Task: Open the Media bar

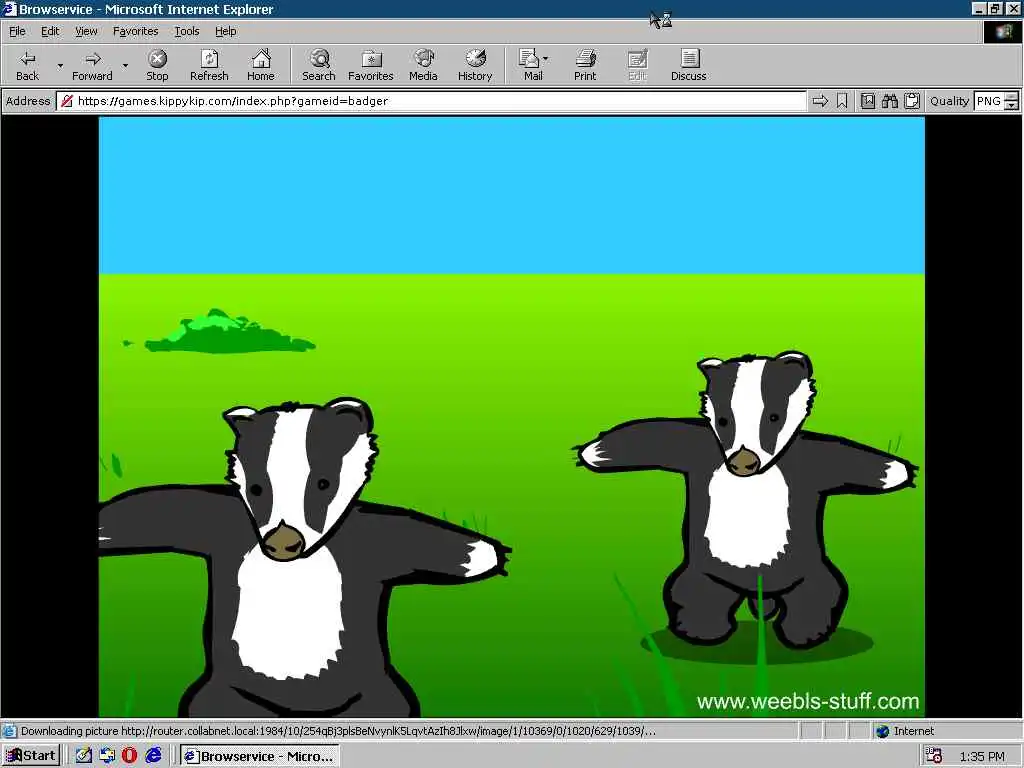Action: point(423,65)
